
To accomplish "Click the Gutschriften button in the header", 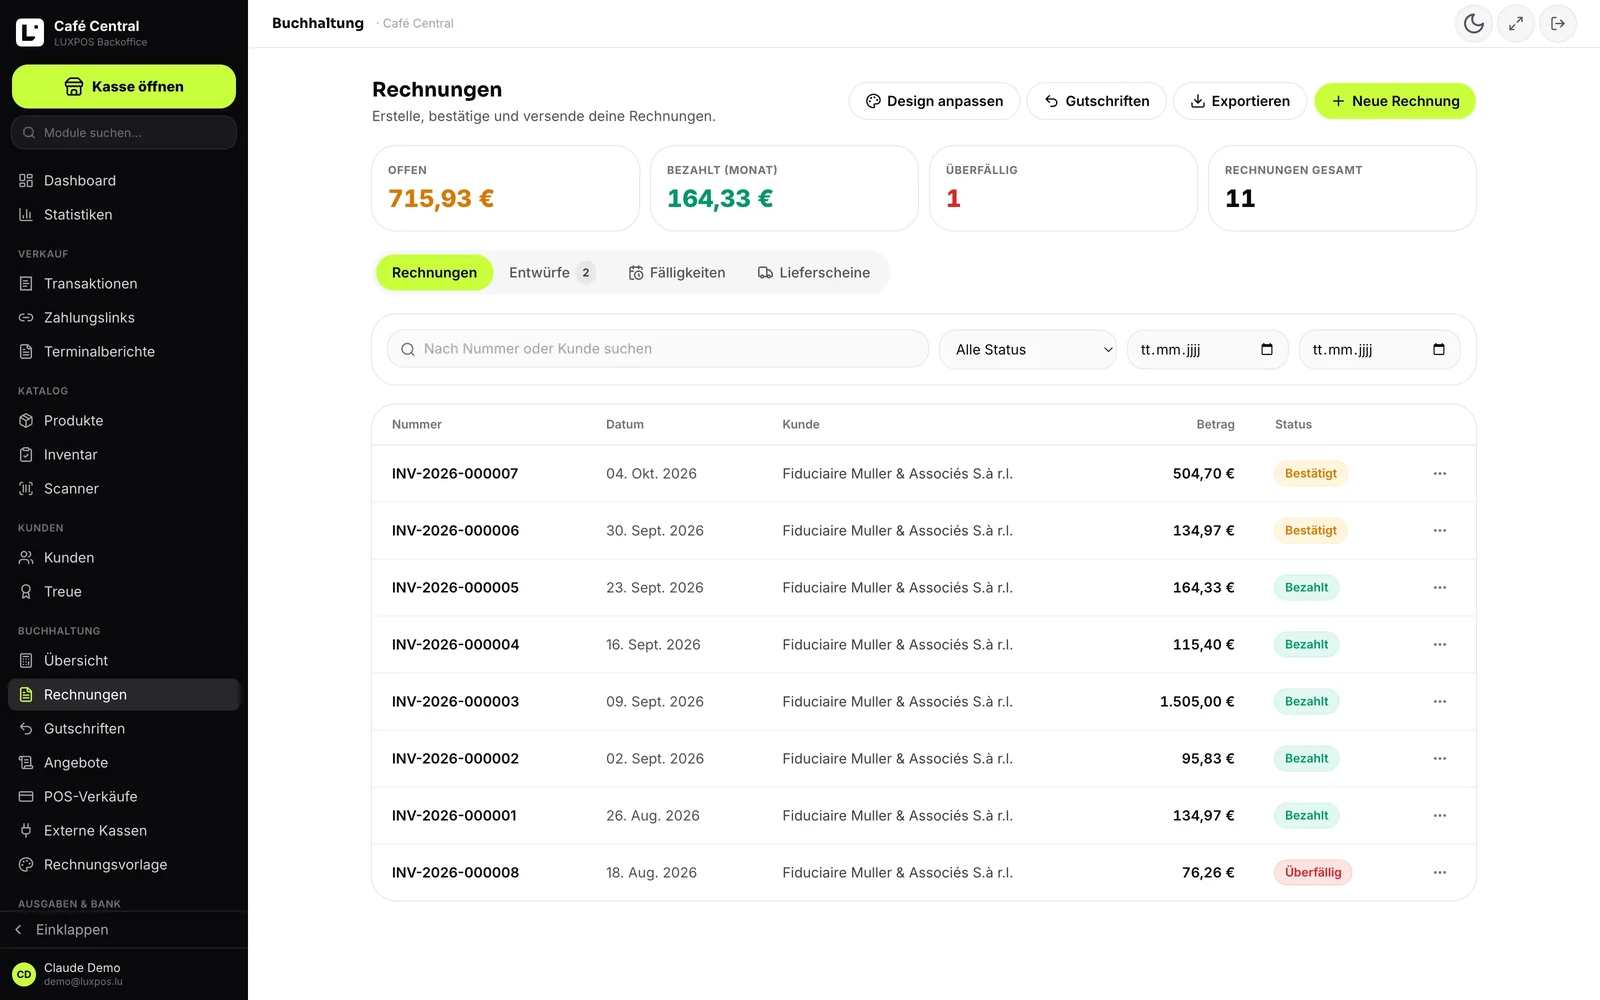I will [x=1097, y=101].
